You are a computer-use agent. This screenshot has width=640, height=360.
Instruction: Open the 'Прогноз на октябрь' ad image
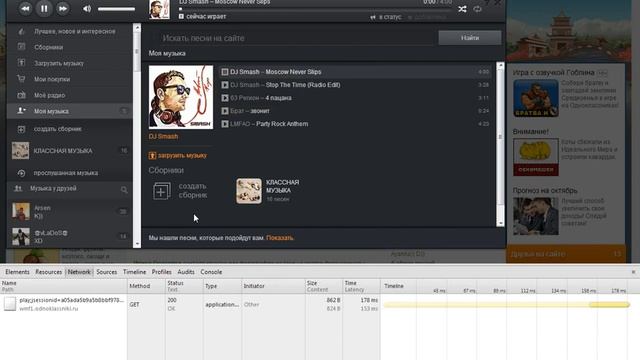pos(536,216)
